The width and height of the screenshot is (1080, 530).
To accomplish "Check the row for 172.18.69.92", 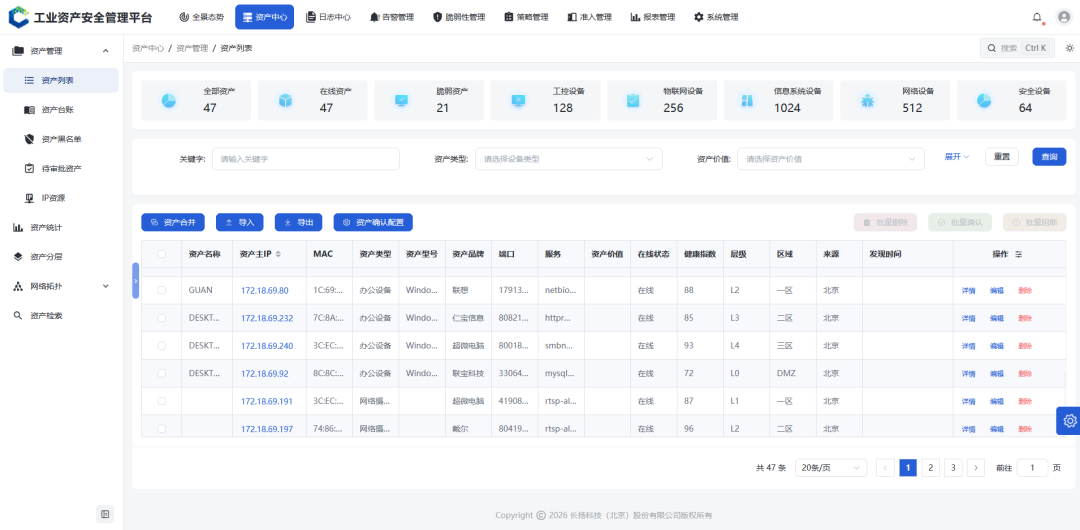I will 162,373.
